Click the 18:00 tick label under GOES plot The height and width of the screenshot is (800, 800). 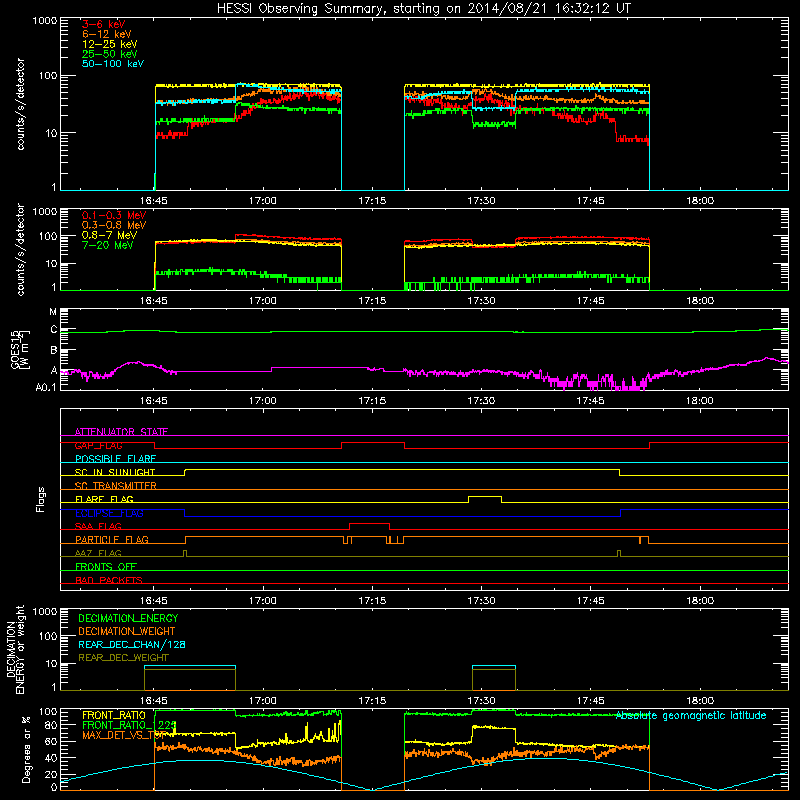[699, 401]
